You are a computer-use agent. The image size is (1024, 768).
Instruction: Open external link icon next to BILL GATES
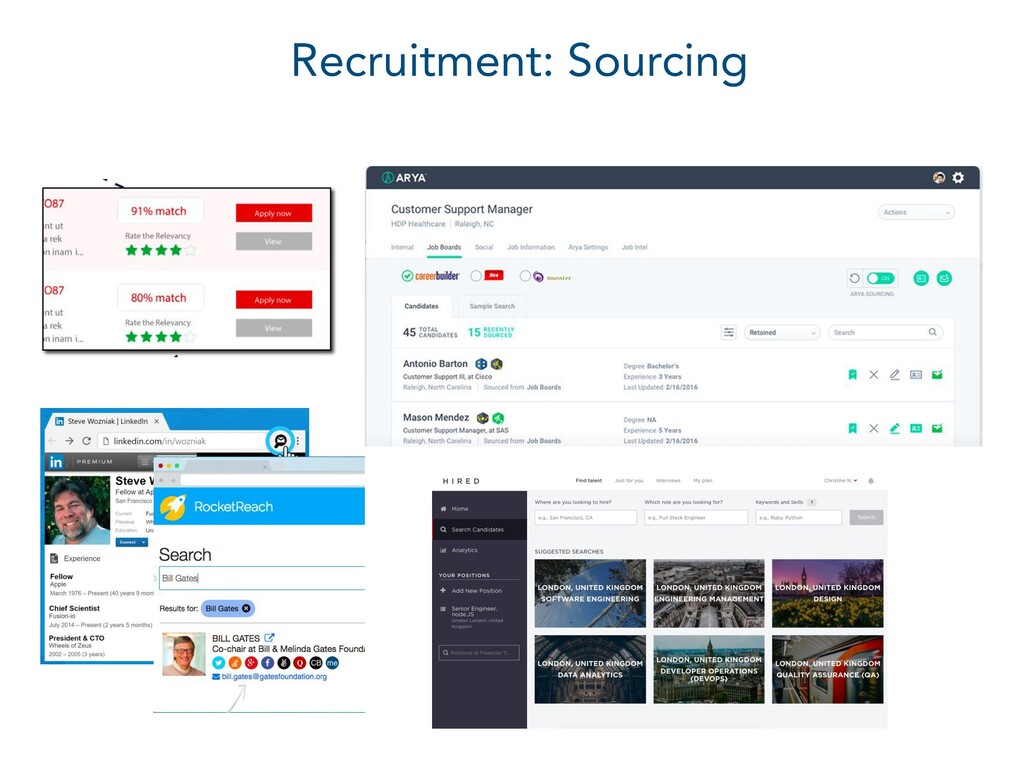(x=269, y=638)
